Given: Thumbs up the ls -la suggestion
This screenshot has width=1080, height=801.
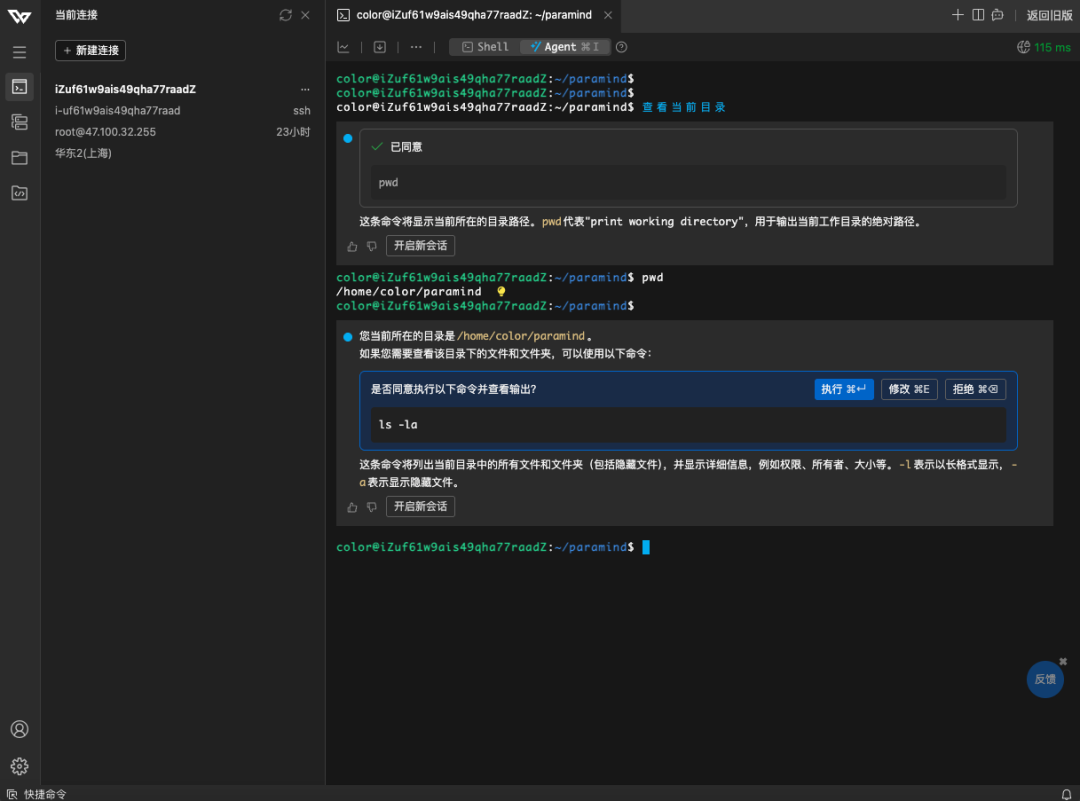Looking at the screenshot, I should click(x=352, y=507).
